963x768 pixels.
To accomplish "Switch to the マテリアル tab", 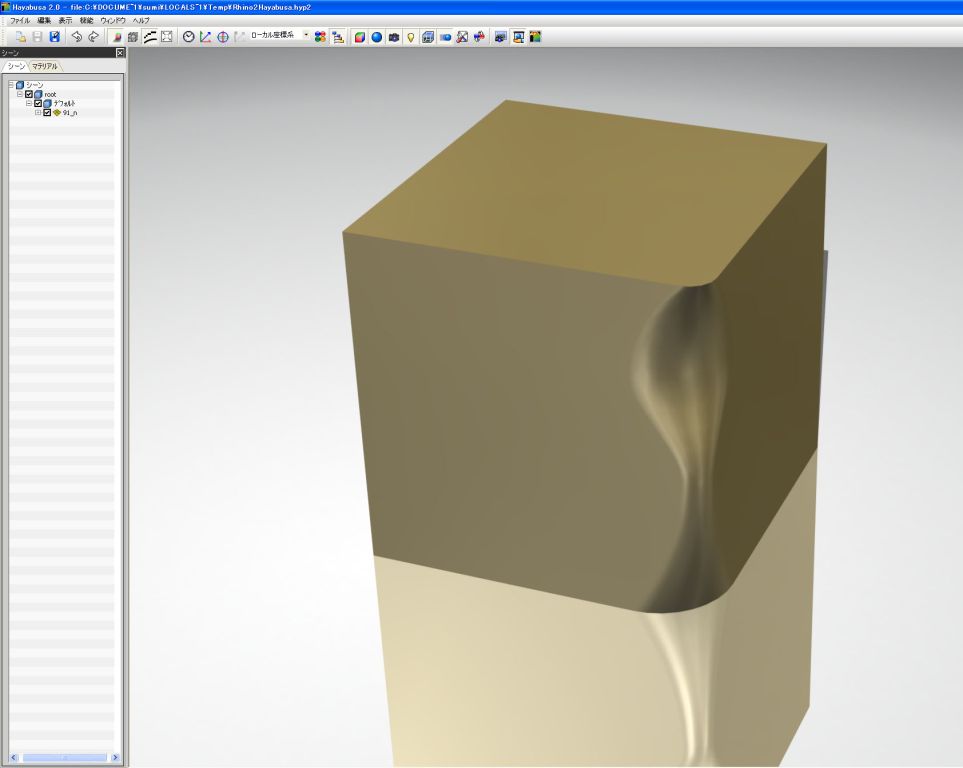I will (x=45, y=66).
